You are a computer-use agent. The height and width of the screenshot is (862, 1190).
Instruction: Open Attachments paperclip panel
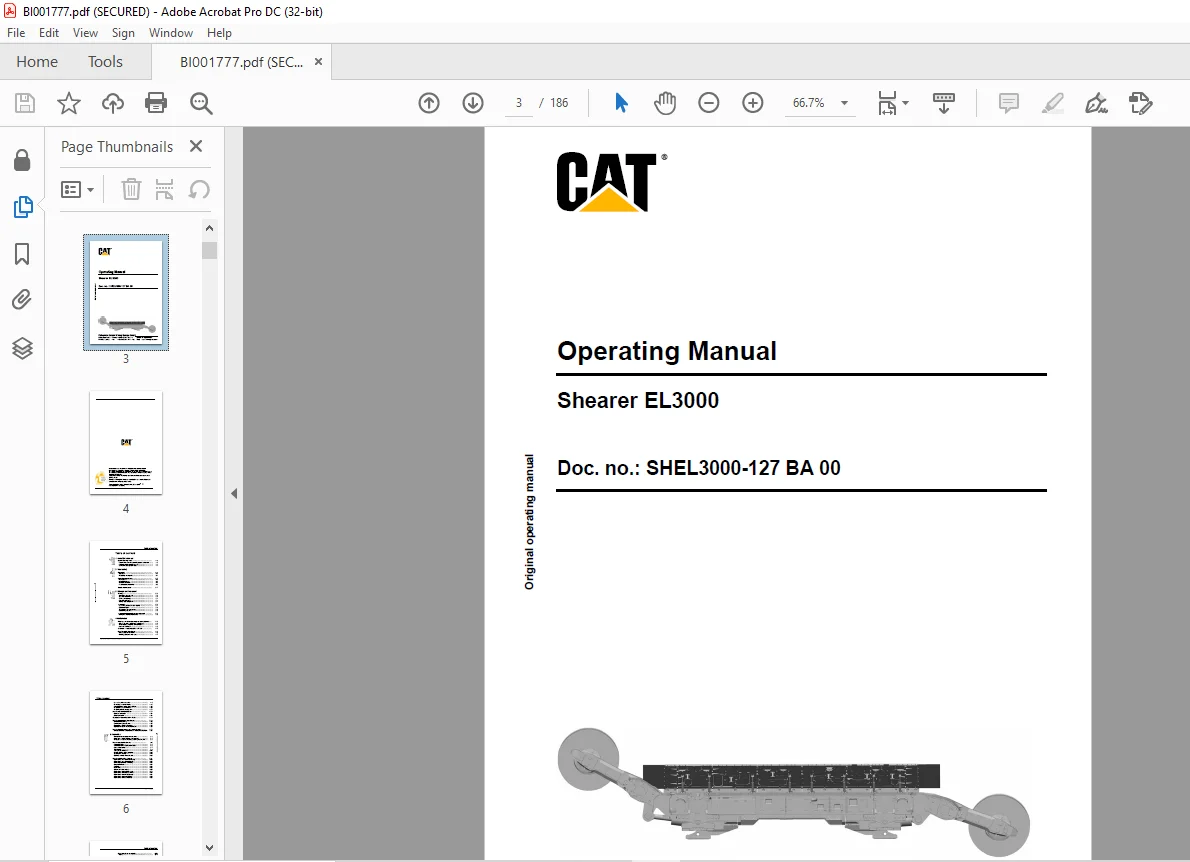(x=22, y=300)
